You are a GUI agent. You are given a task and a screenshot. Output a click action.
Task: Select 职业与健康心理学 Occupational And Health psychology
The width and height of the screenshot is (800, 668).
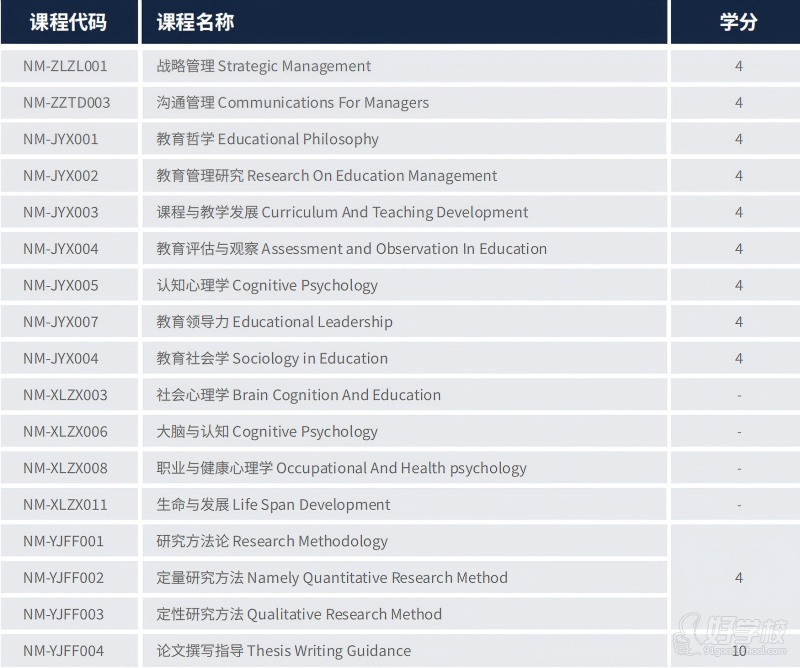point(342,468)
